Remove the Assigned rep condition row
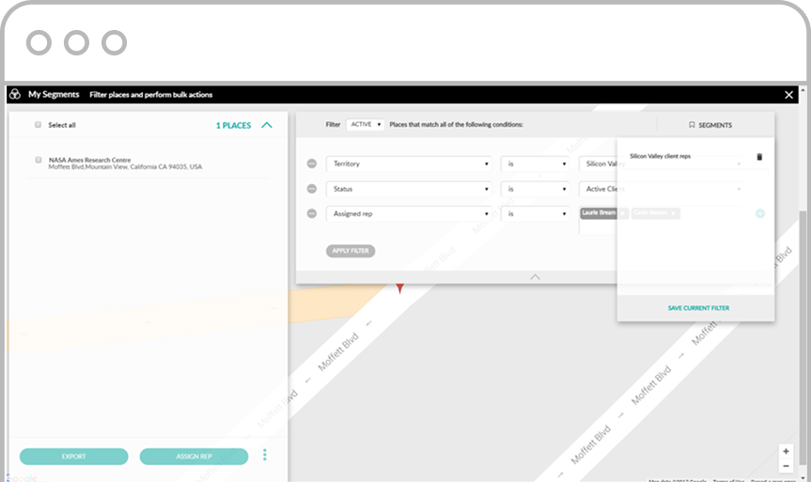The height and width of the screenshot is (482, 811). point(311,214)
